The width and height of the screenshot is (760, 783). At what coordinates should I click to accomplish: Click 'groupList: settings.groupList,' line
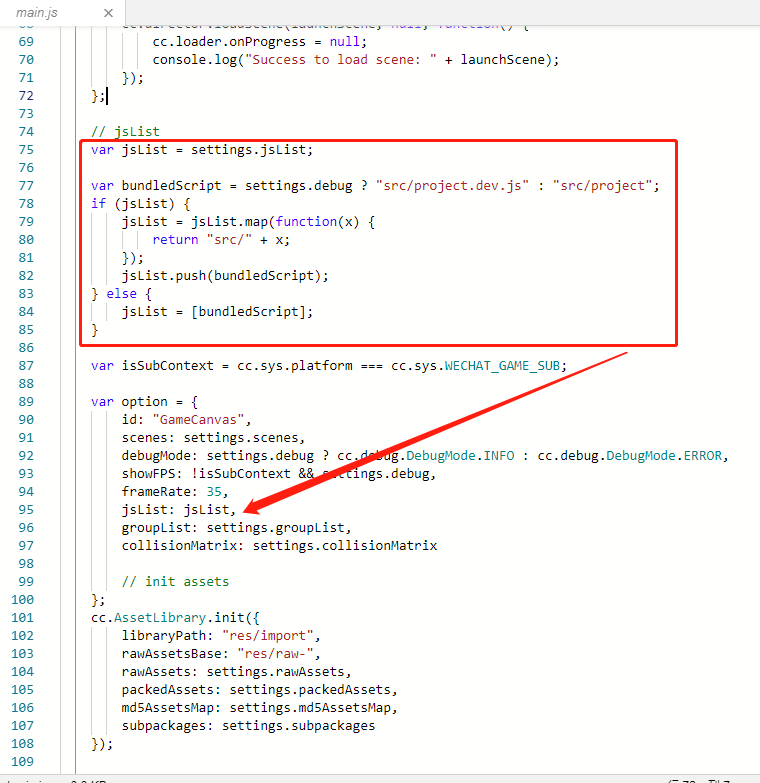point(237,528)
